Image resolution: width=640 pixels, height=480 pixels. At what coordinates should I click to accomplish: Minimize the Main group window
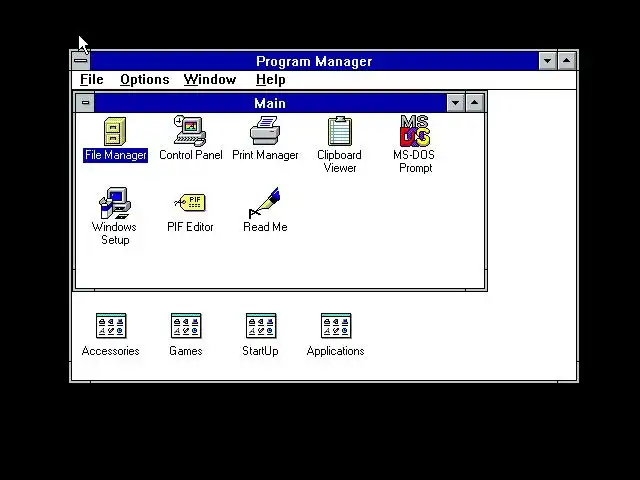pyautogui.click(x=456, y=103)
